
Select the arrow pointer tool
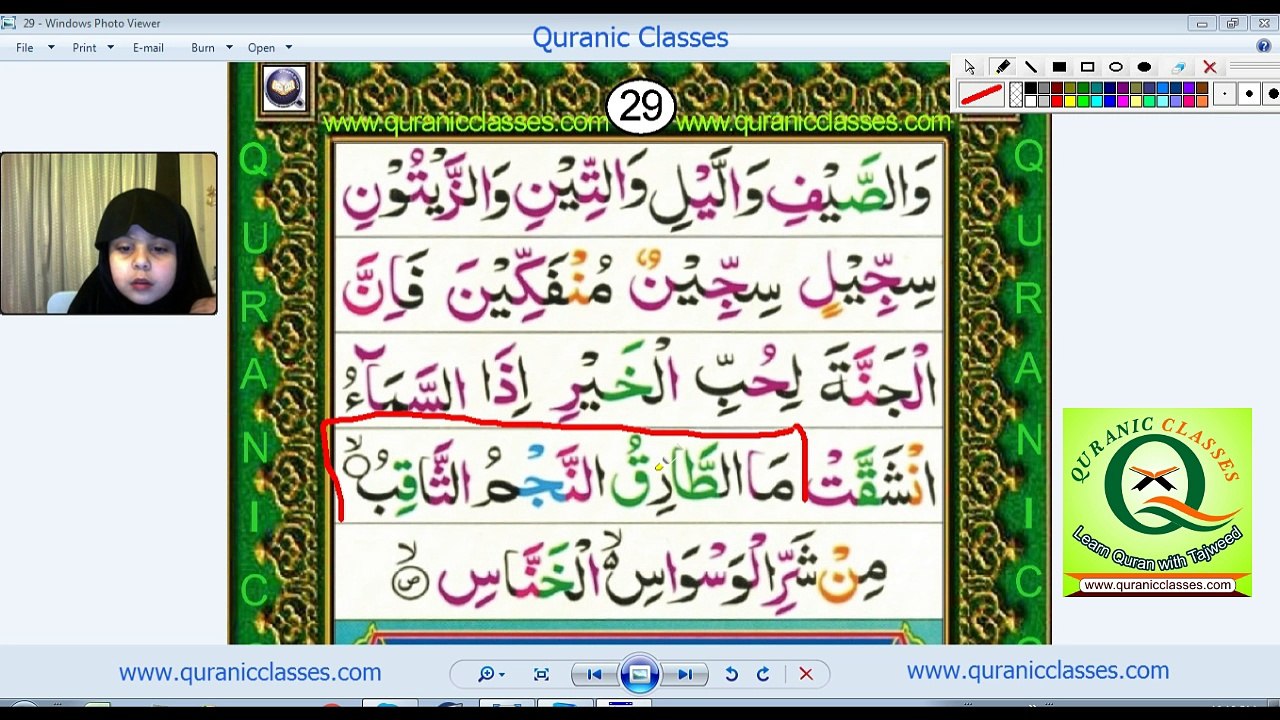[x=969, y=67]
